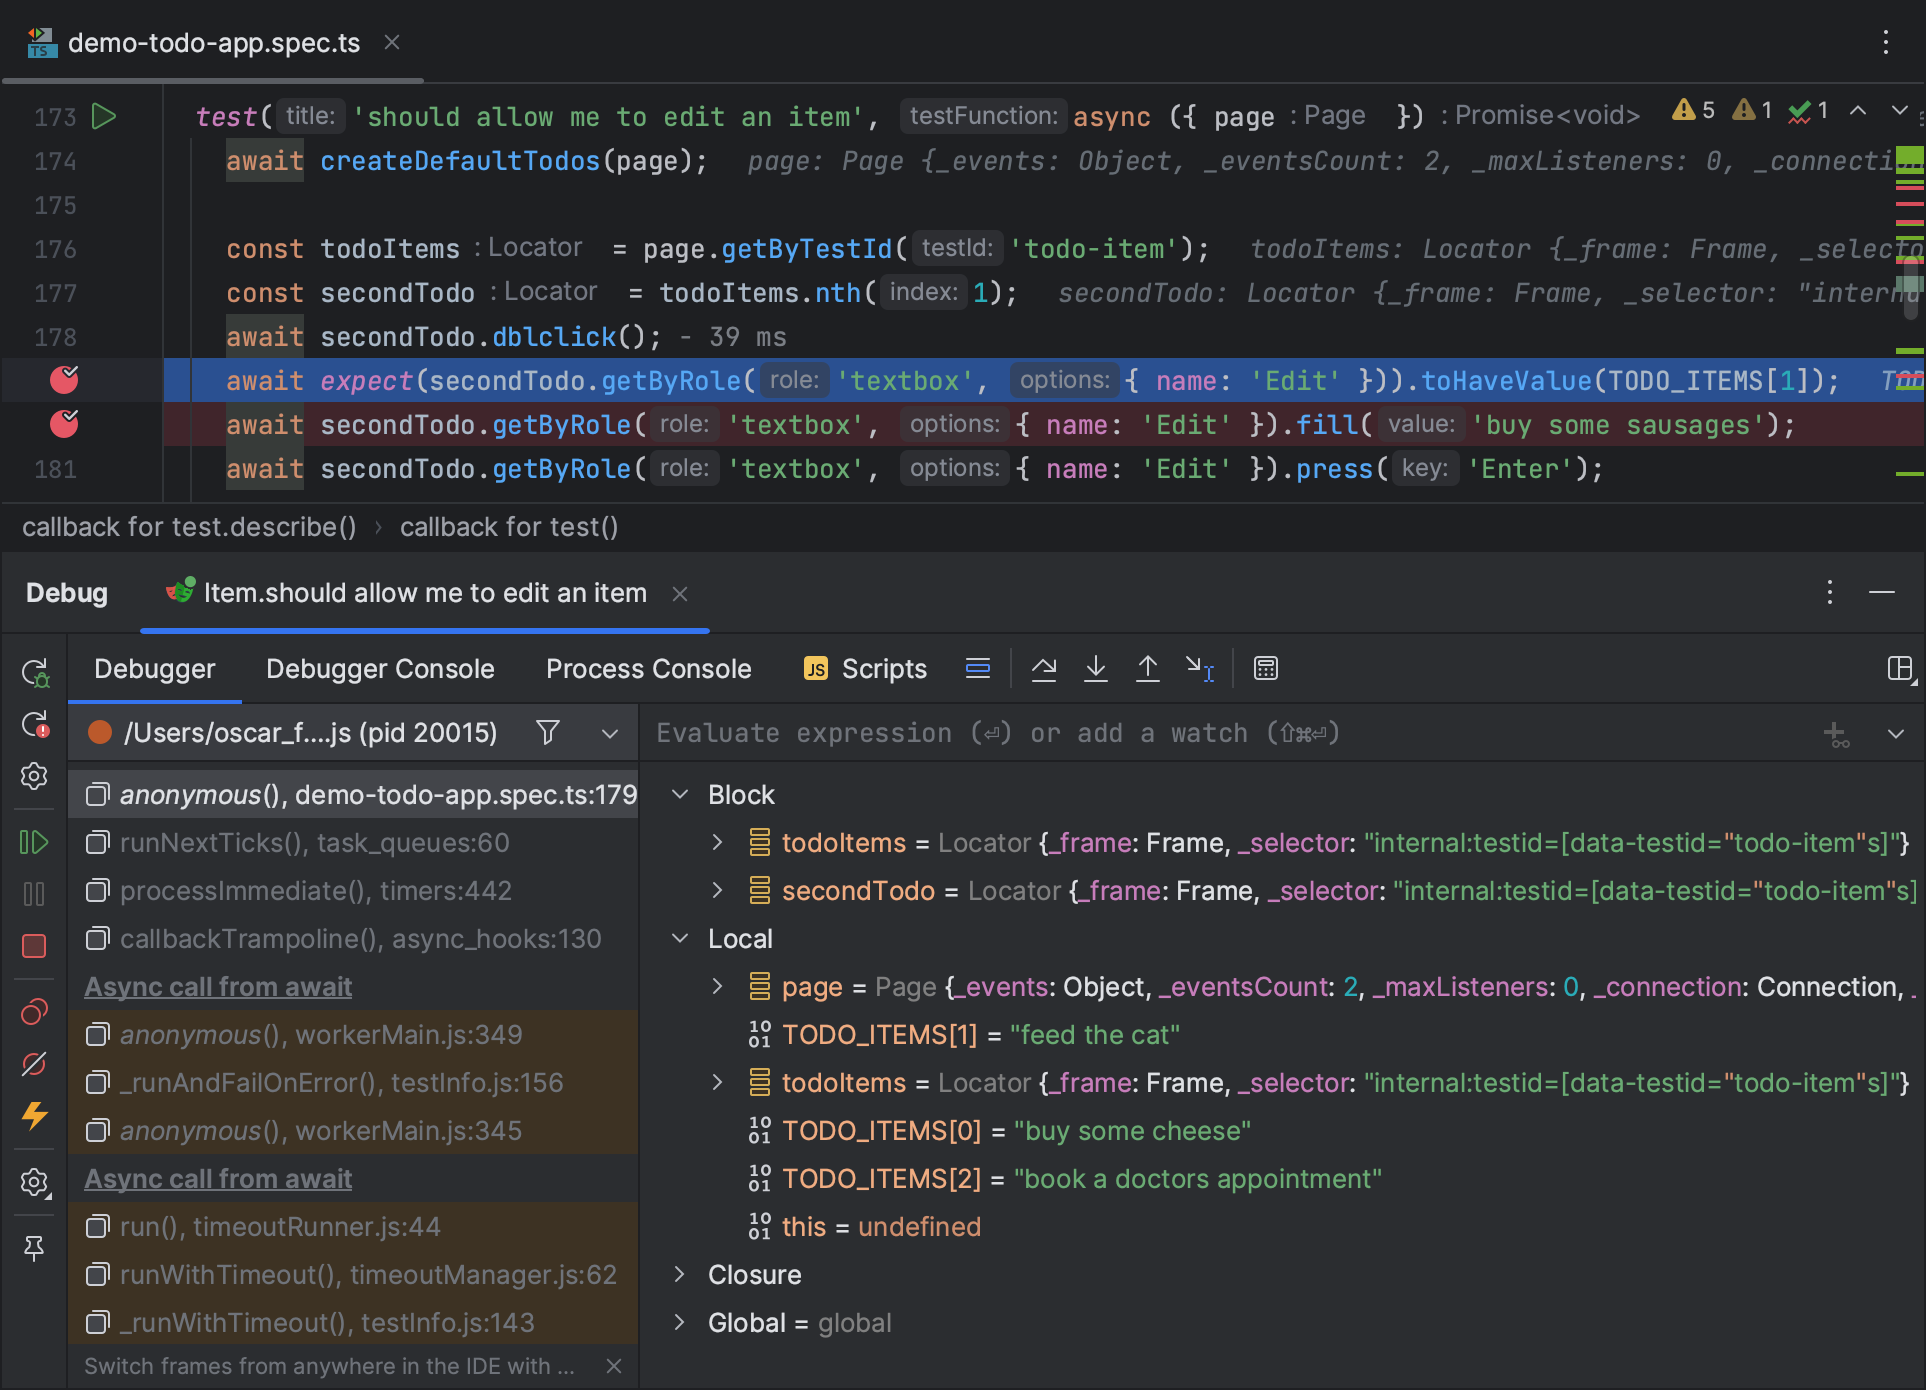The image size is (1926, 1390).
Task: Toggle Mute Breakpoints slashed-circle icon
Action: click(x=34, y=1064)
